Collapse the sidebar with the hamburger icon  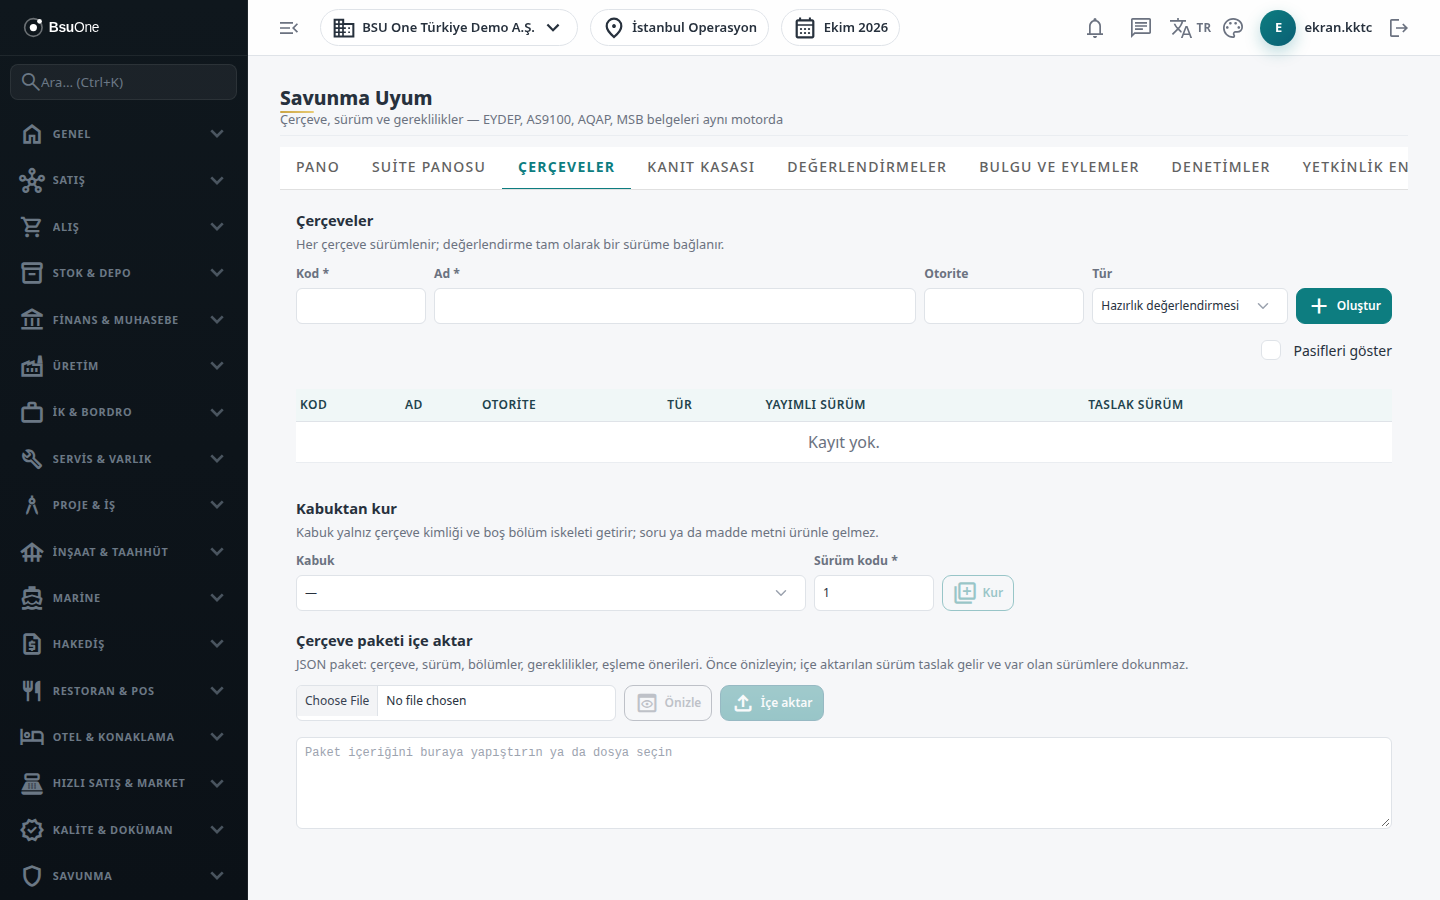click(289, 28)
